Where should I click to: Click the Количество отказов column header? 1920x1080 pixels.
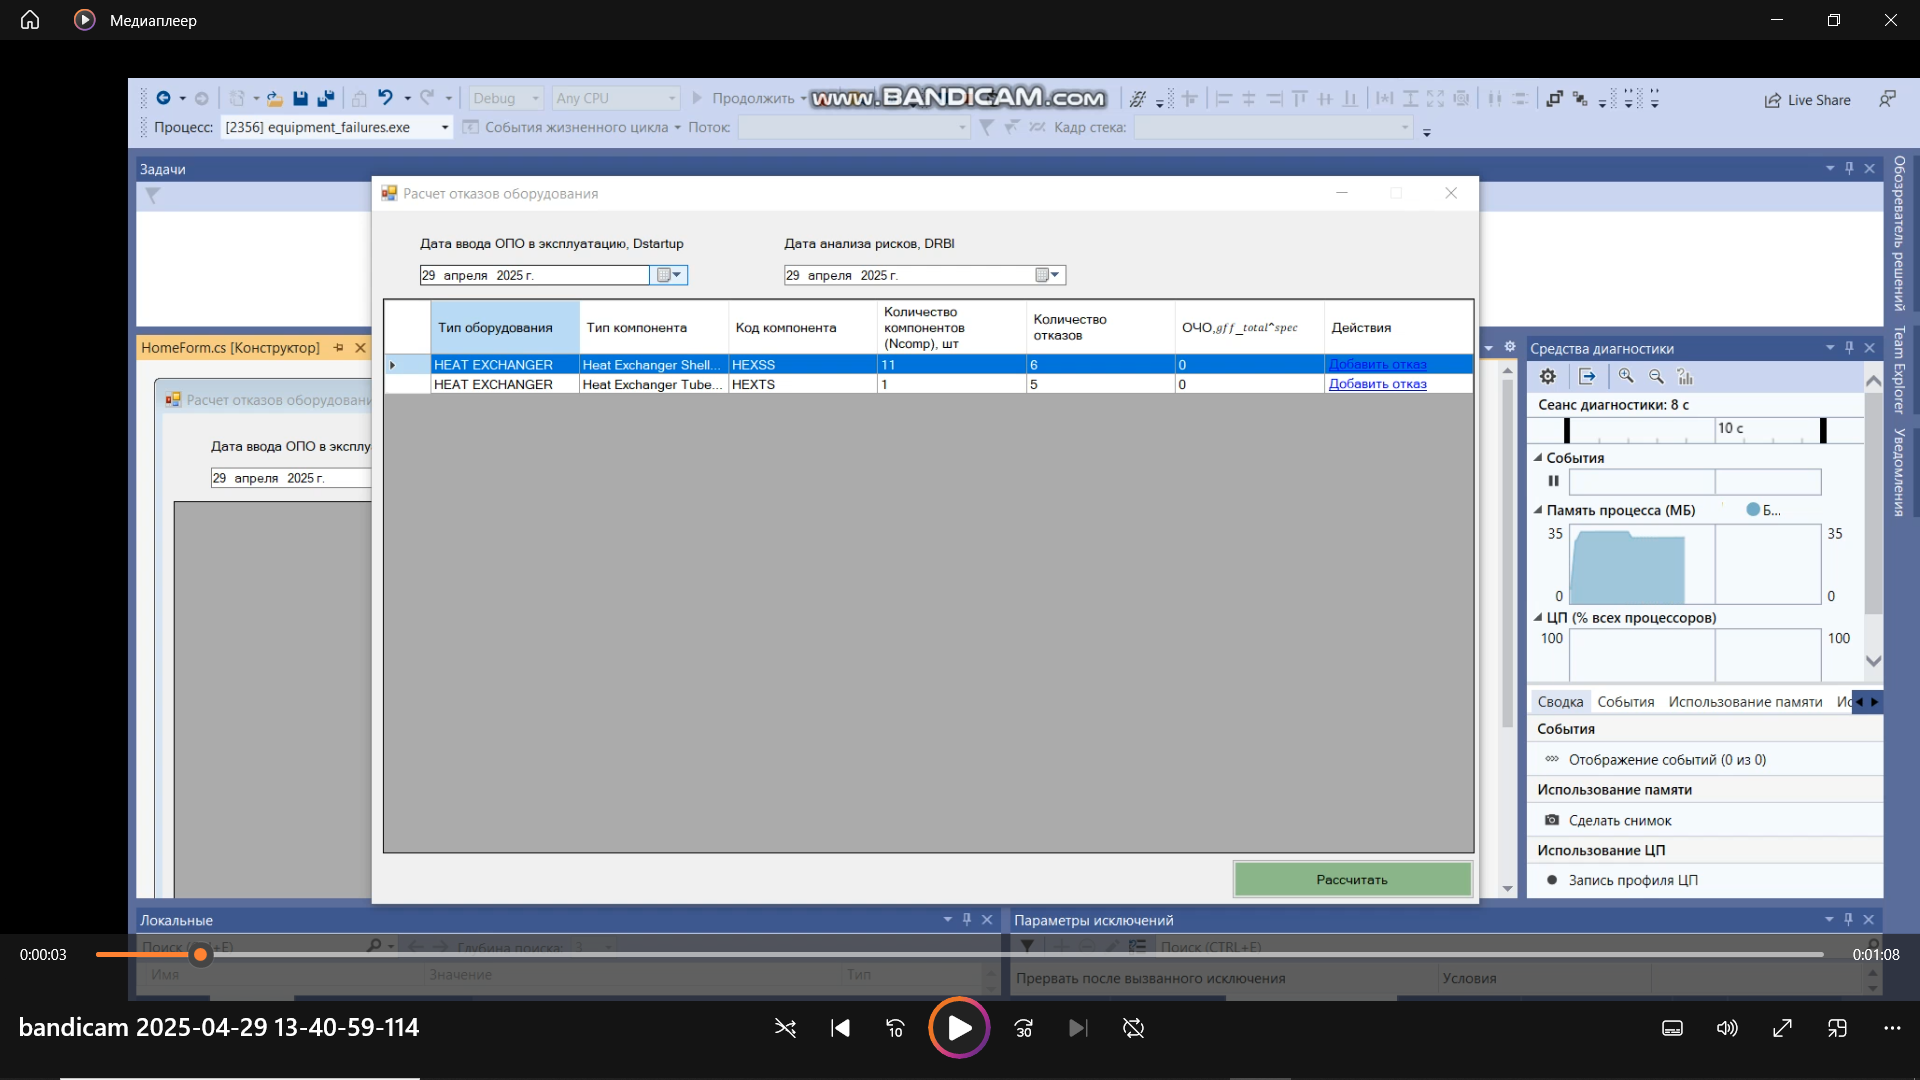tap(1100, 328)
